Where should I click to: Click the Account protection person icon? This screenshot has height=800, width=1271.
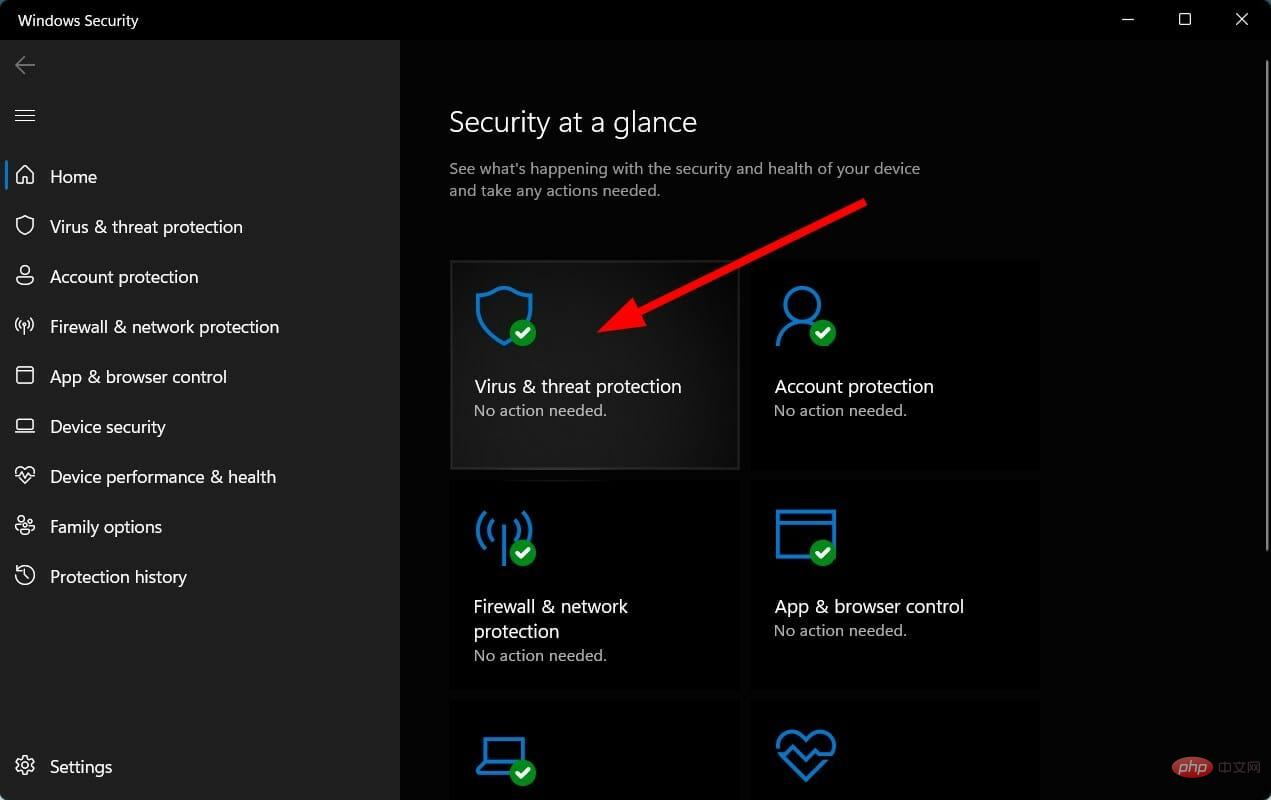pos(805,313)
